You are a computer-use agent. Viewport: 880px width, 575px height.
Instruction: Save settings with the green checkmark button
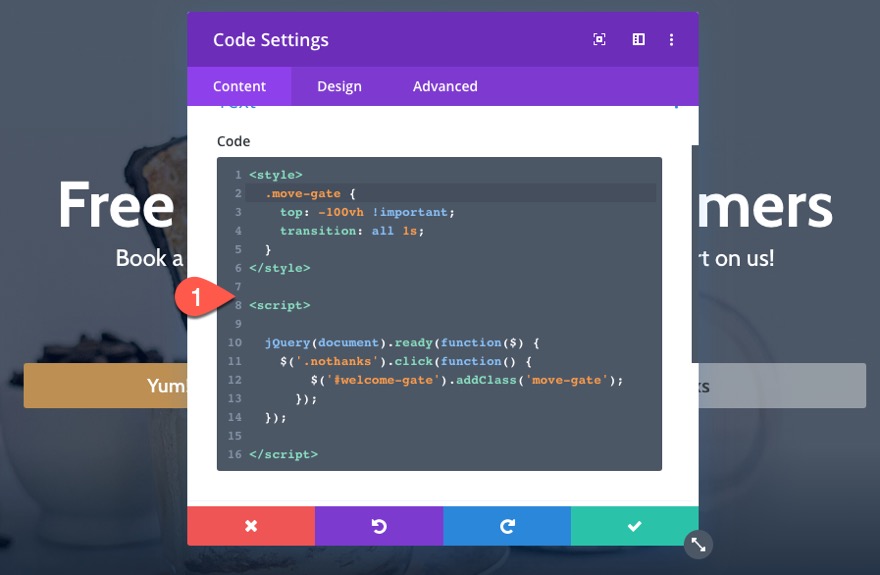635,526
